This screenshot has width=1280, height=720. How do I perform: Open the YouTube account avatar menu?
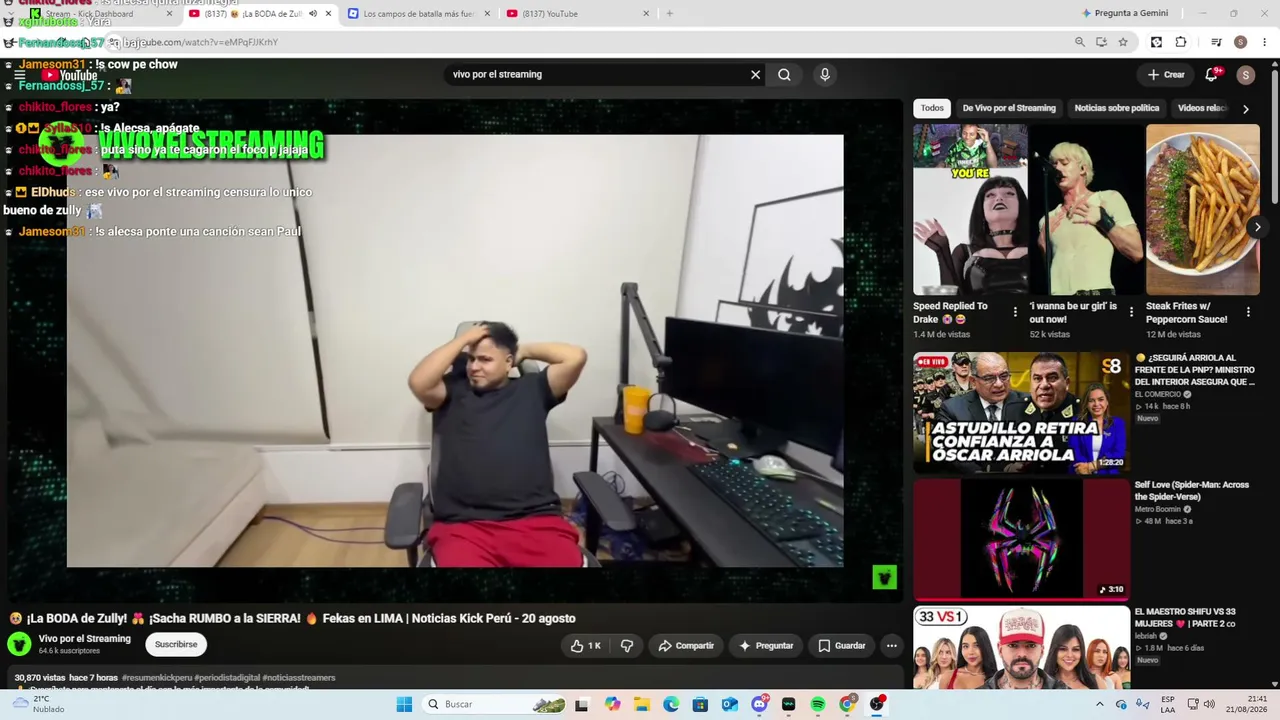point(1245,75)
